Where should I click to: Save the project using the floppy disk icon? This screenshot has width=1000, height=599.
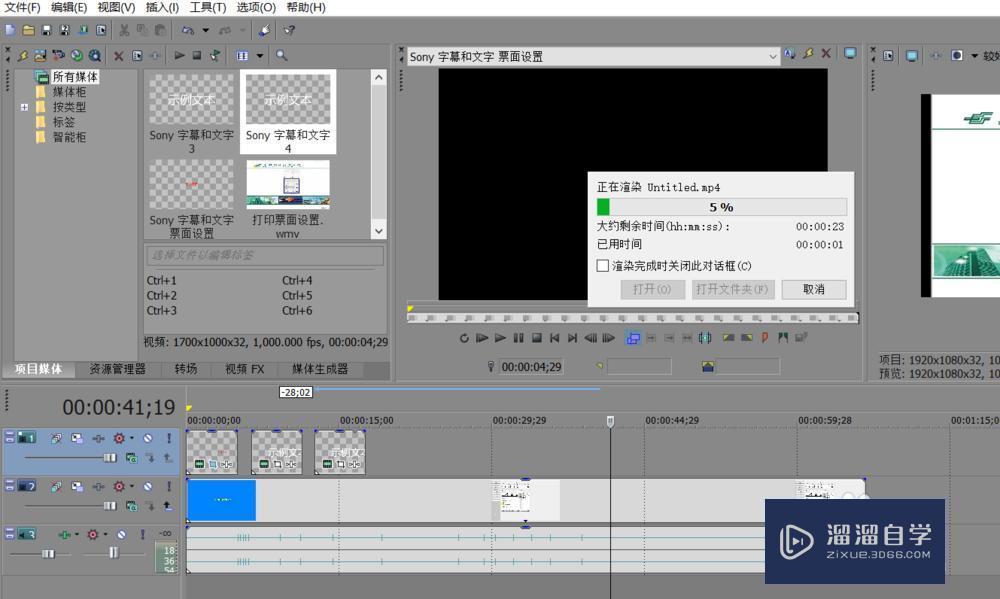[46, 30]
